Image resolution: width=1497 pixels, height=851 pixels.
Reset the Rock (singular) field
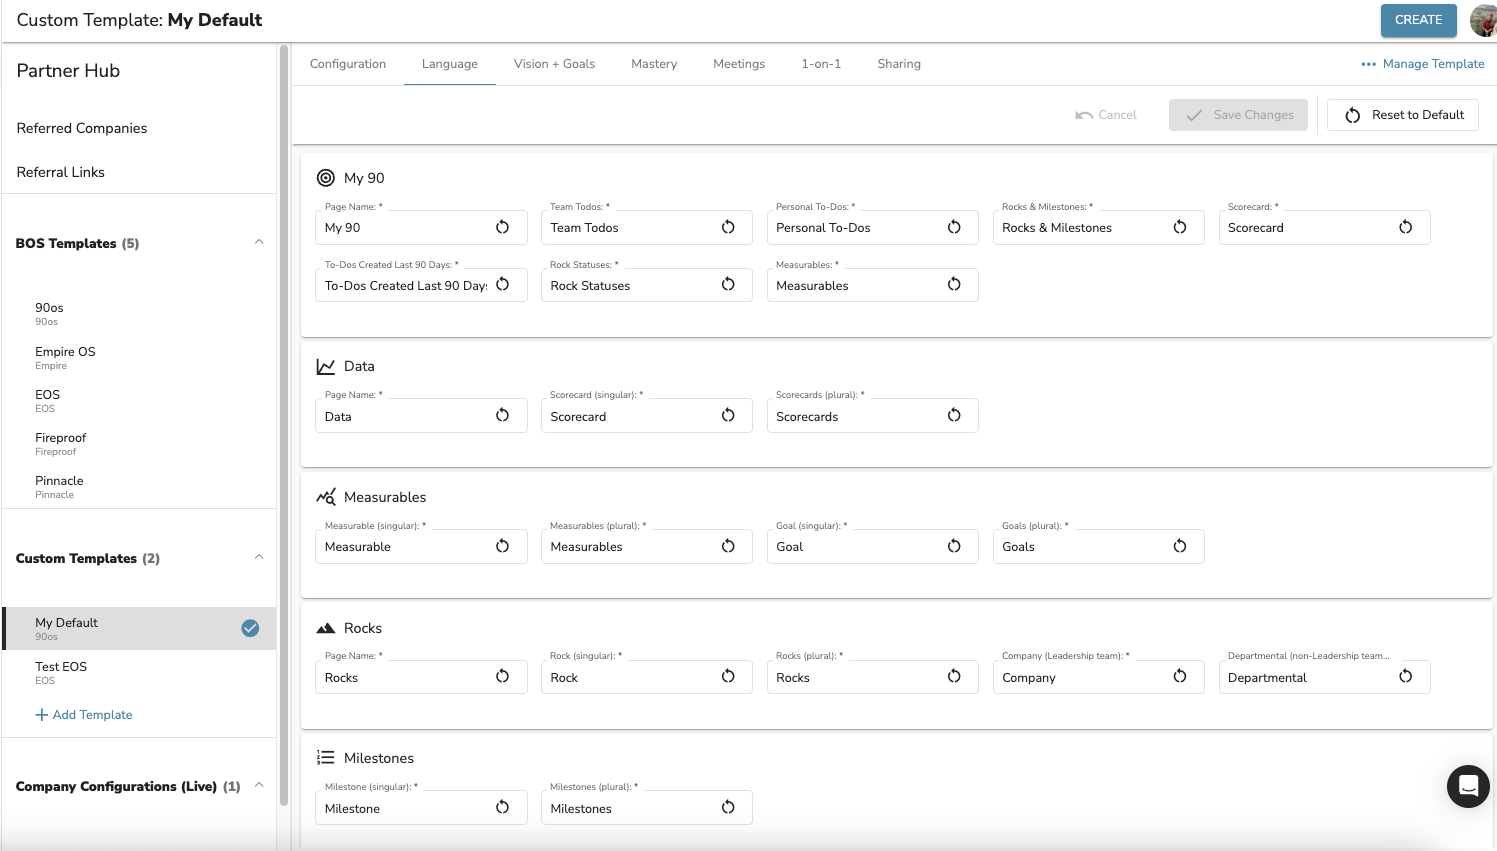click(729, 677)
